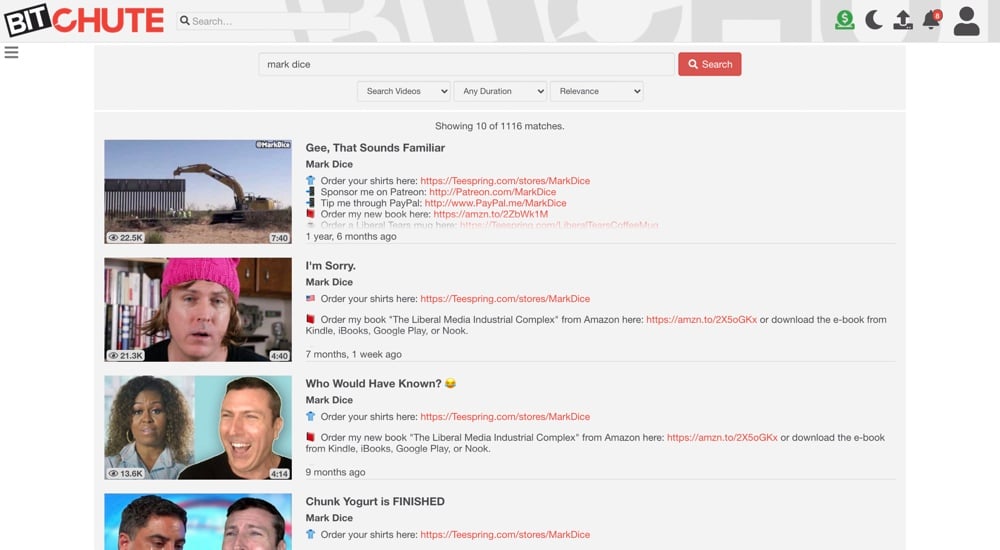Expand the Relevance sort dropdown
1000x550 pixels.
pos(596,91)
